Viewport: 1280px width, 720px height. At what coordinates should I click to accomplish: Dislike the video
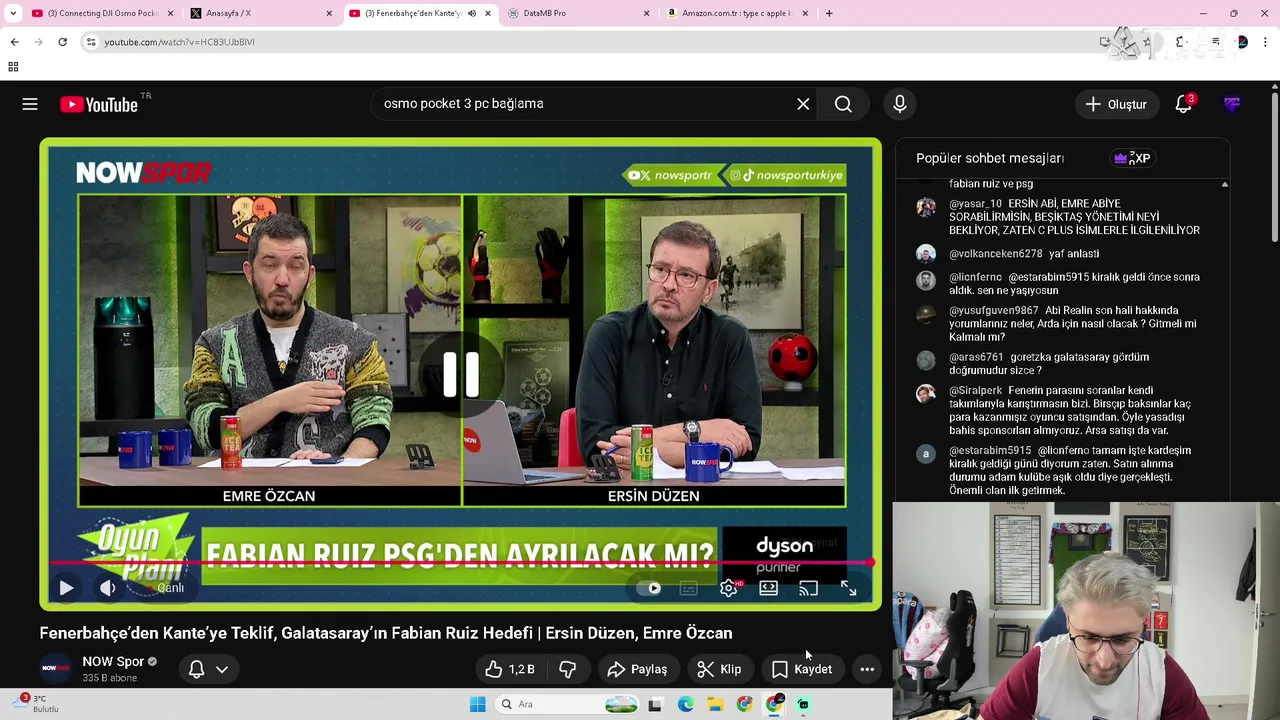coord(568,669)
